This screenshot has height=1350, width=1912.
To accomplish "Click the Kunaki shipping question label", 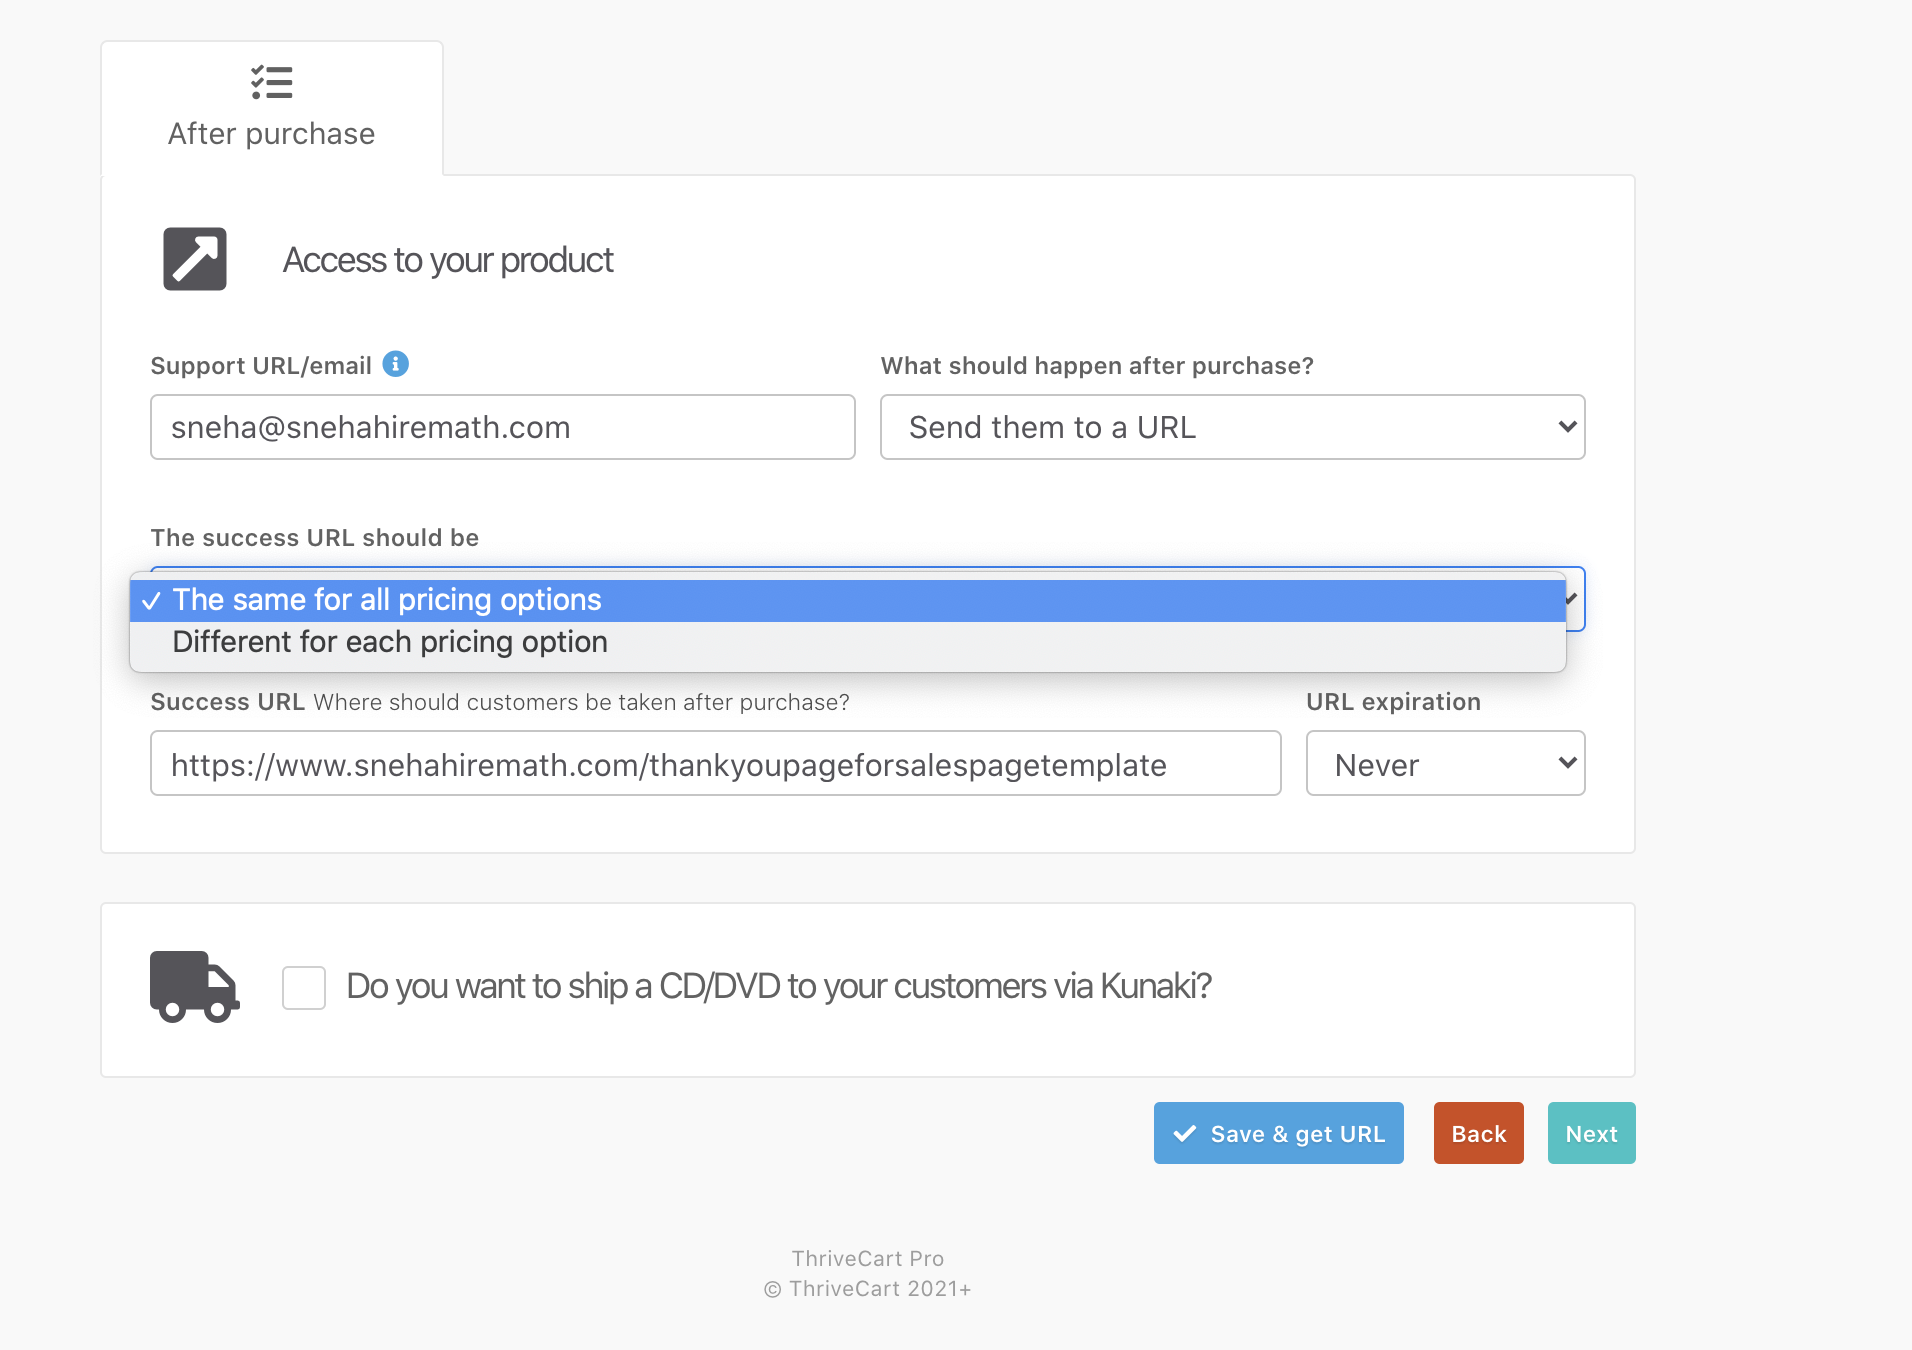I will click(778, 986).
